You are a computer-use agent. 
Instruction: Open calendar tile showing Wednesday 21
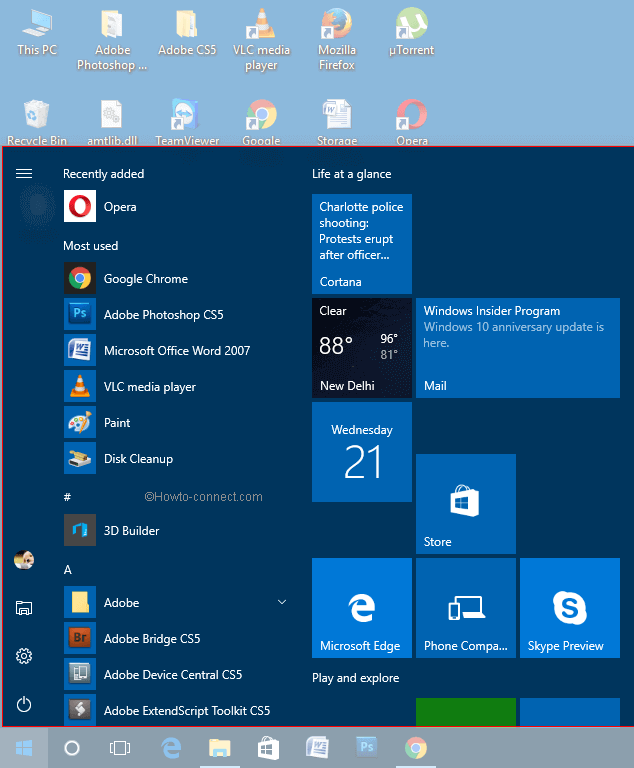pos(362,452)
